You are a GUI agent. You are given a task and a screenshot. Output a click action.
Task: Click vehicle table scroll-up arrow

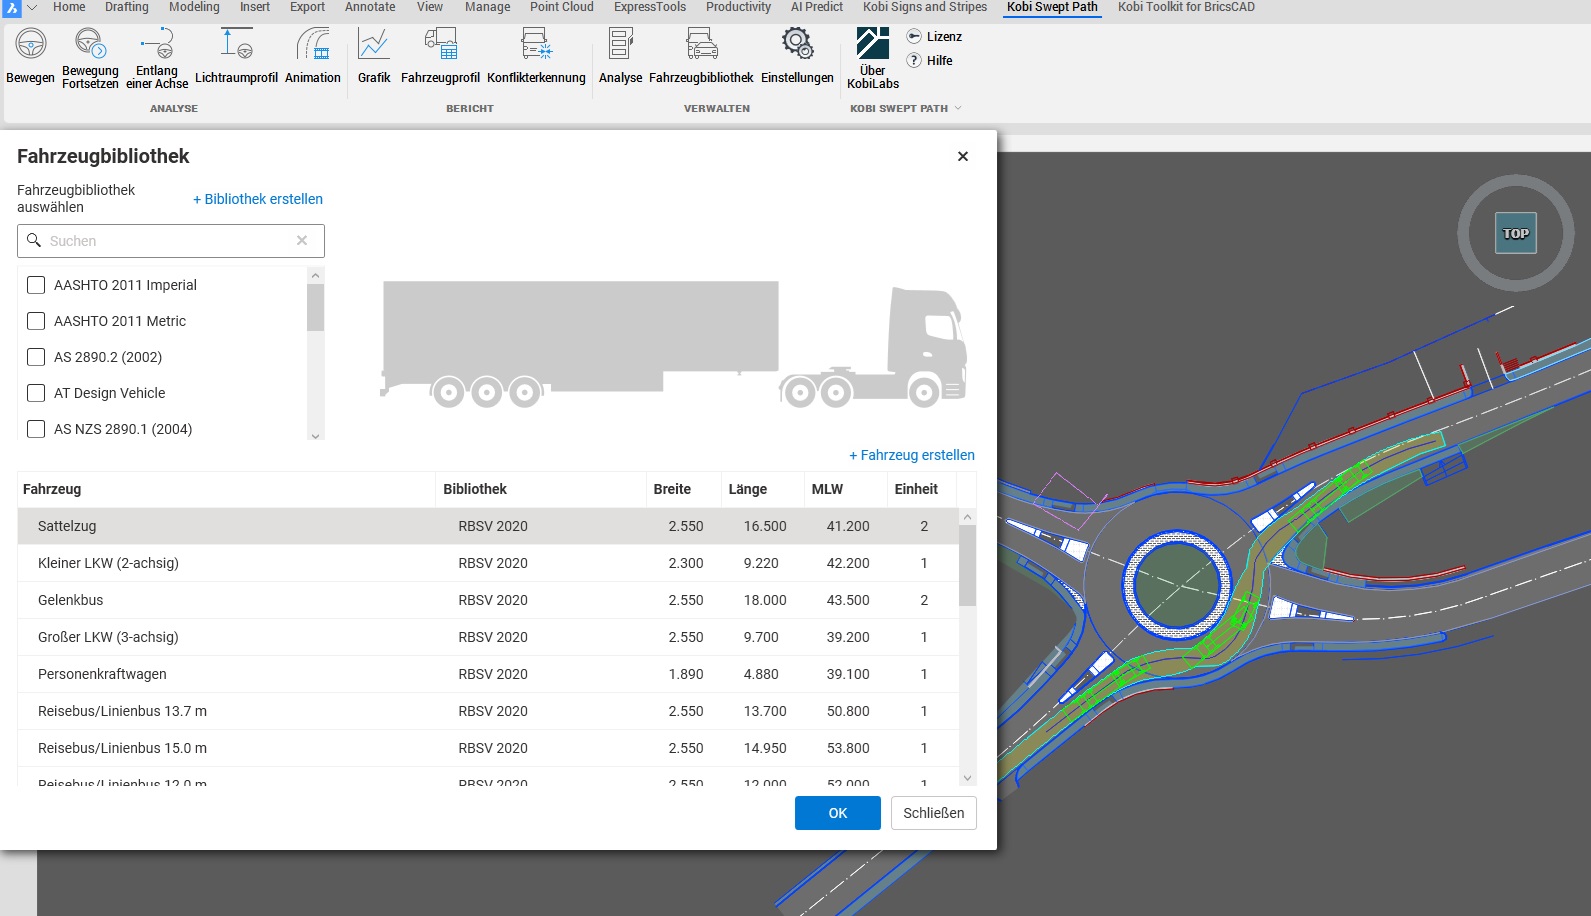point(967,517)
